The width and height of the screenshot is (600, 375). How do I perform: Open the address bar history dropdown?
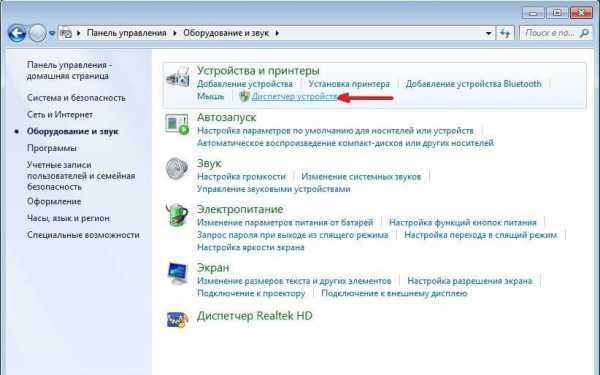coord(489,33)
